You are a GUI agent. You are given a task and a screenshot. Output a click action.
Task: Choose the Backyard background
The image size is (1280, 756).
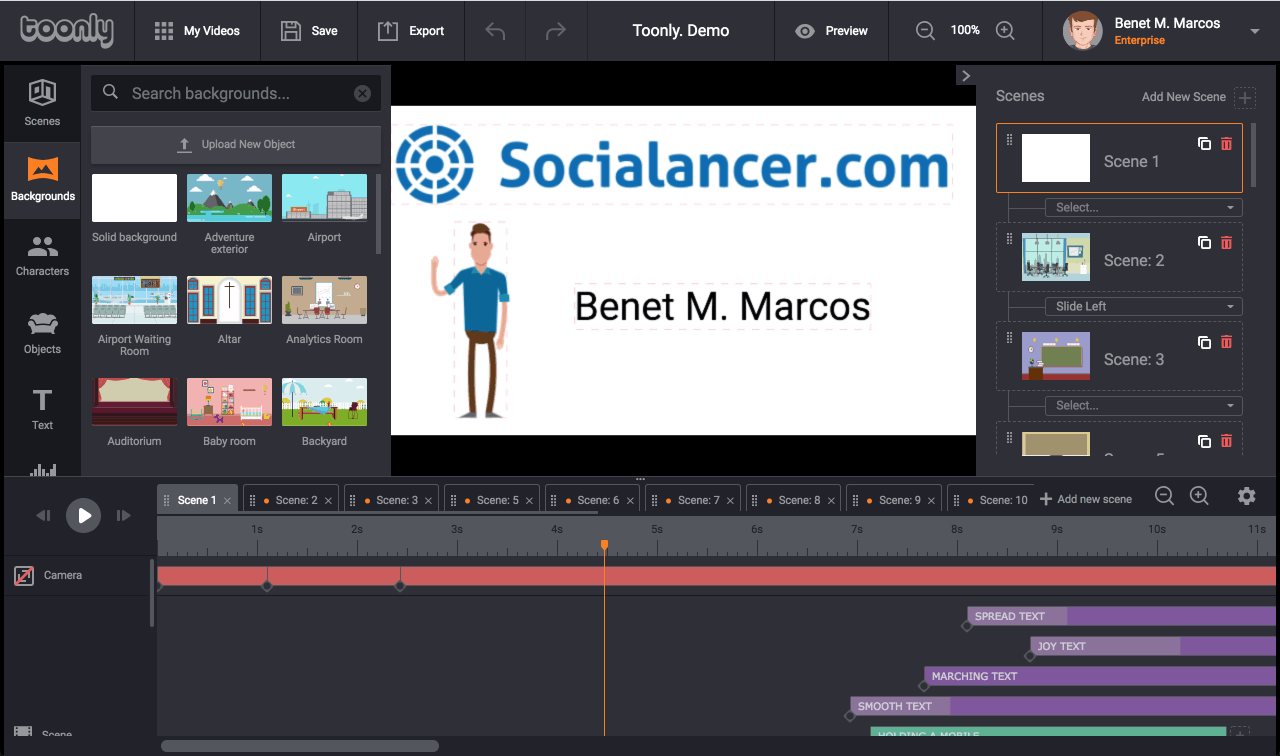tap(324, 402)
